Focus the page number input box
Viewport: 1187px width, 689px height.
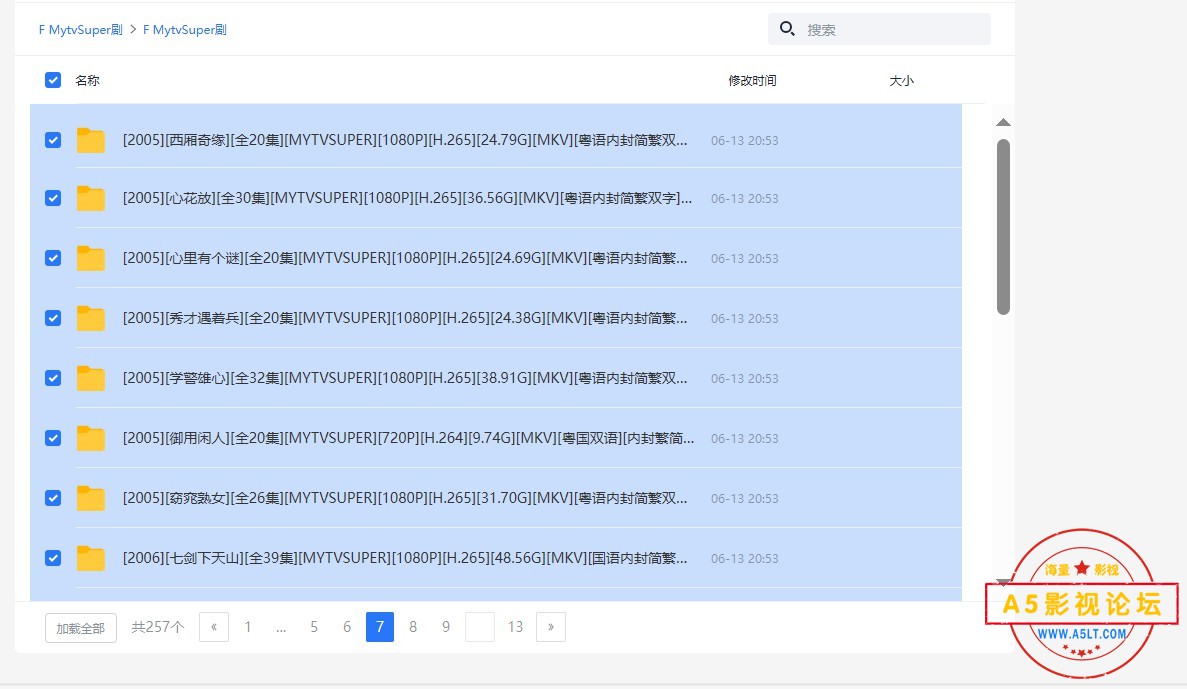tap(480, 627)
